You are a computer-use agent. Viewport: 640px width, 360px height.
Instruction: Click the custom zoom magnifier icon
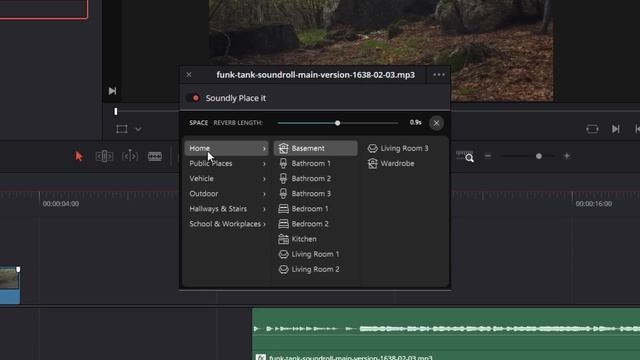pos(465,156)
